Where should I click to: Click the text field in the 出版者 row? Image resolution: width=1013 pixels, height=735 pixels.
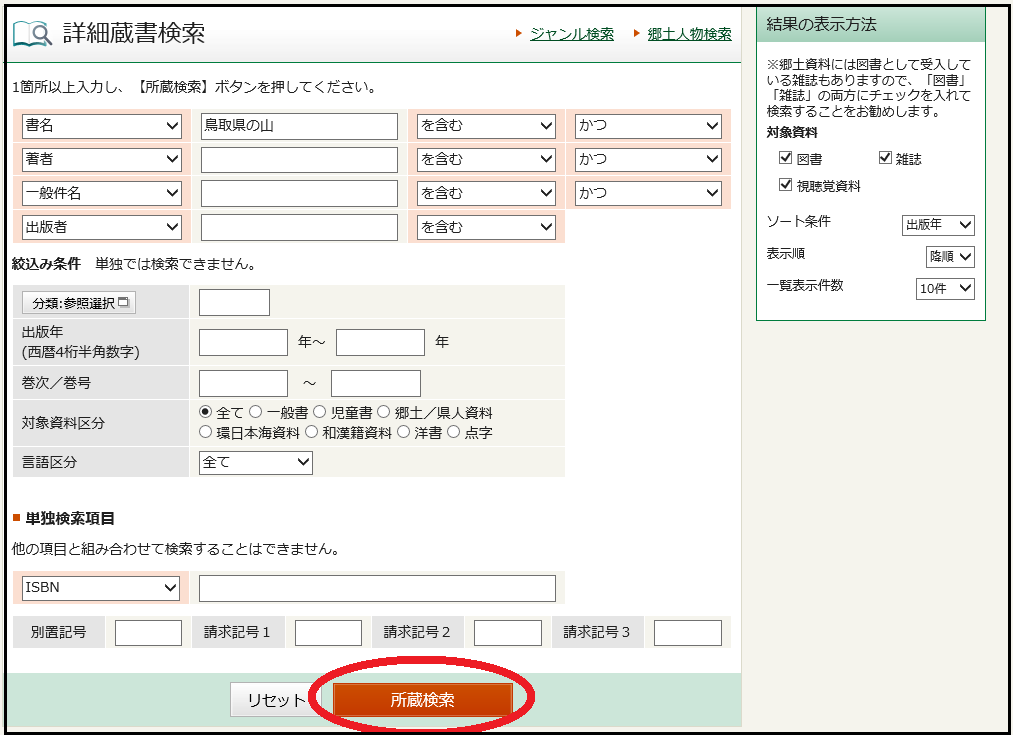[x=299, y=227]
